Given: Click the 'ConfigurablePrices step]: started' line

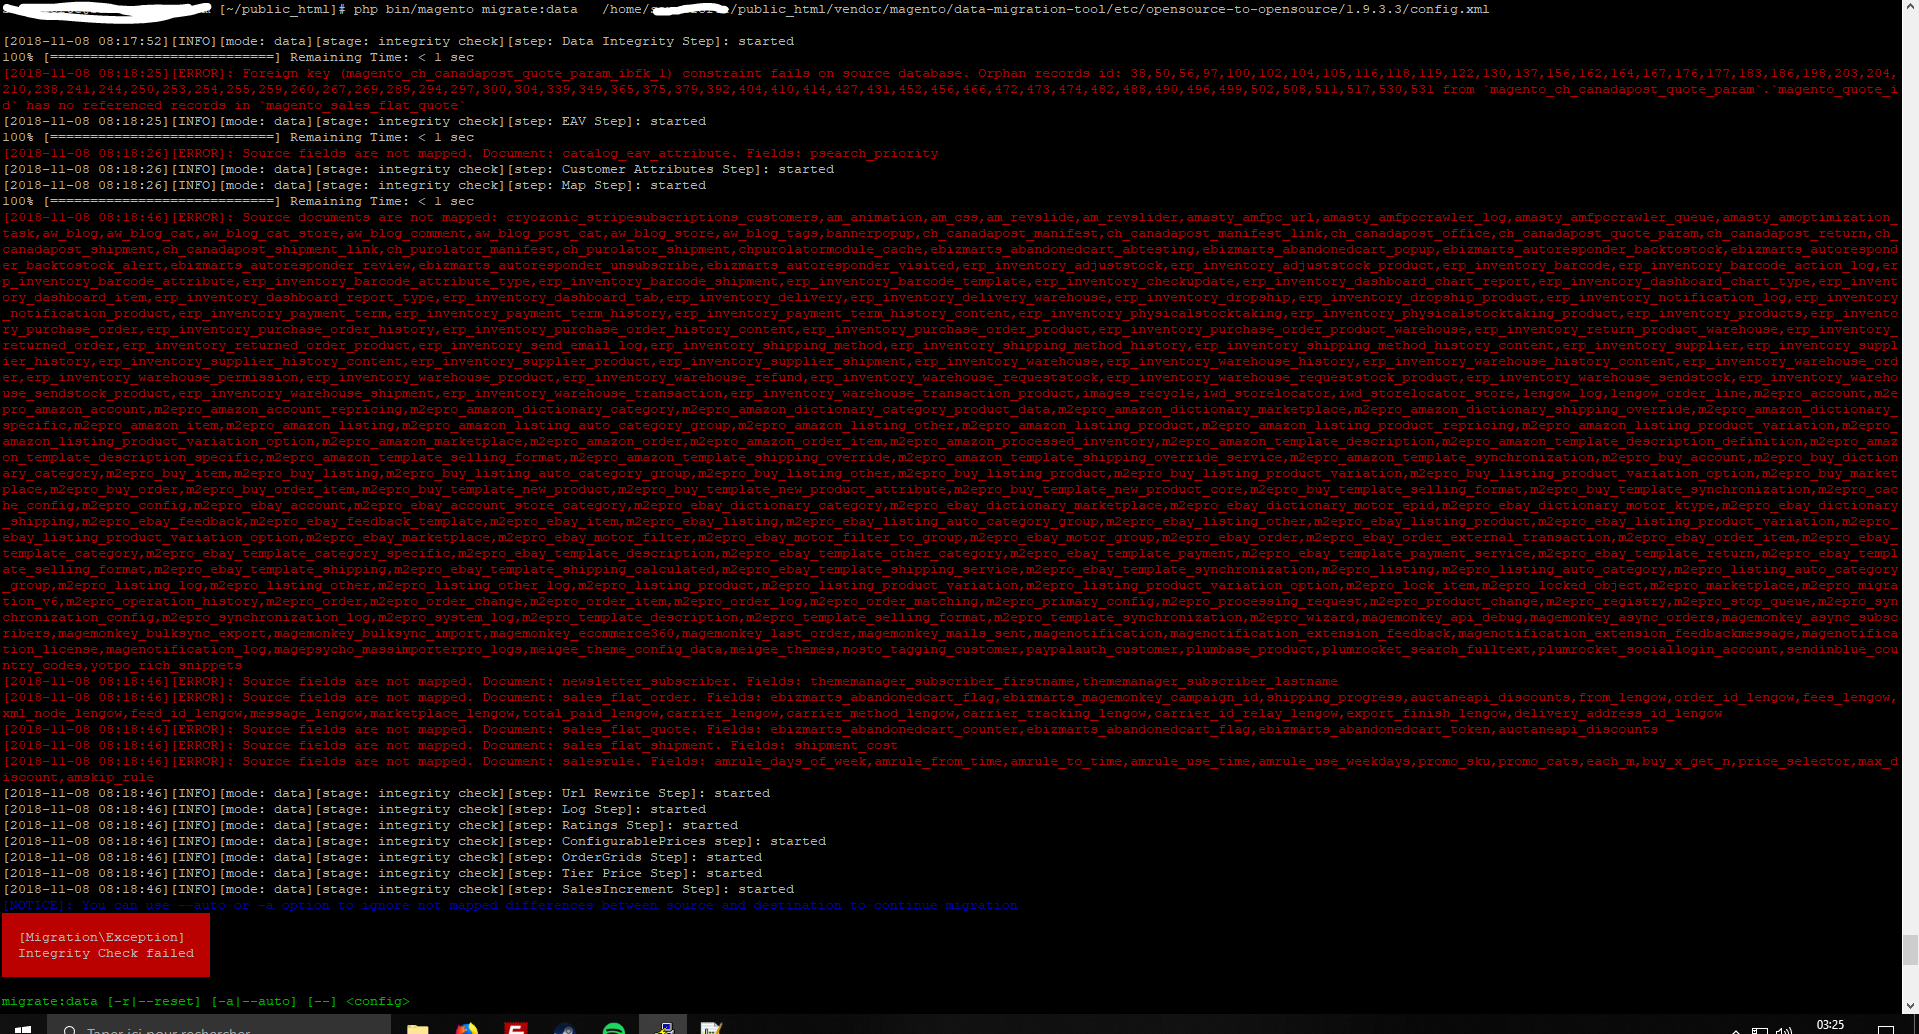Looking at the screenshot, I should 414,841.
